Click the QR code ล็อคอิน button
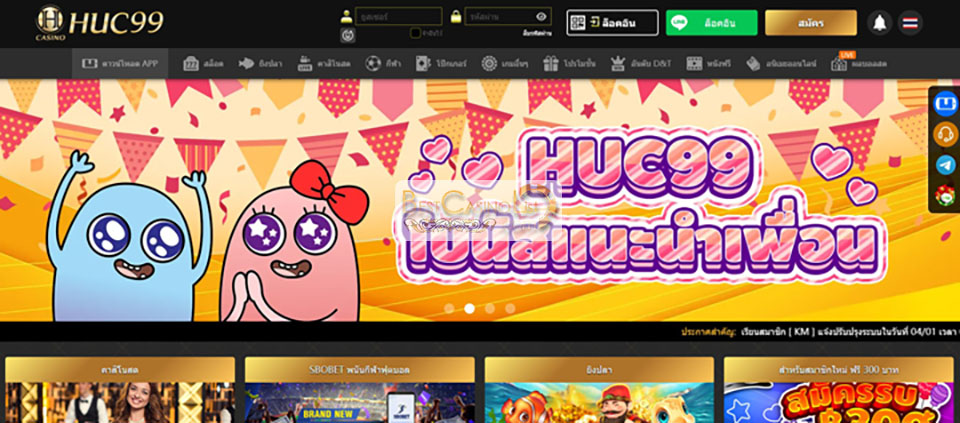Image resolution: width=960 pixels, height=423 pixels. pyautogui.click(x=612, y=23)
